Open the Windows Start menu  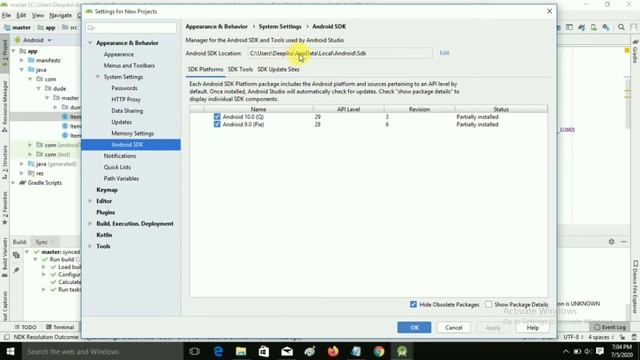tap(11, 351)
